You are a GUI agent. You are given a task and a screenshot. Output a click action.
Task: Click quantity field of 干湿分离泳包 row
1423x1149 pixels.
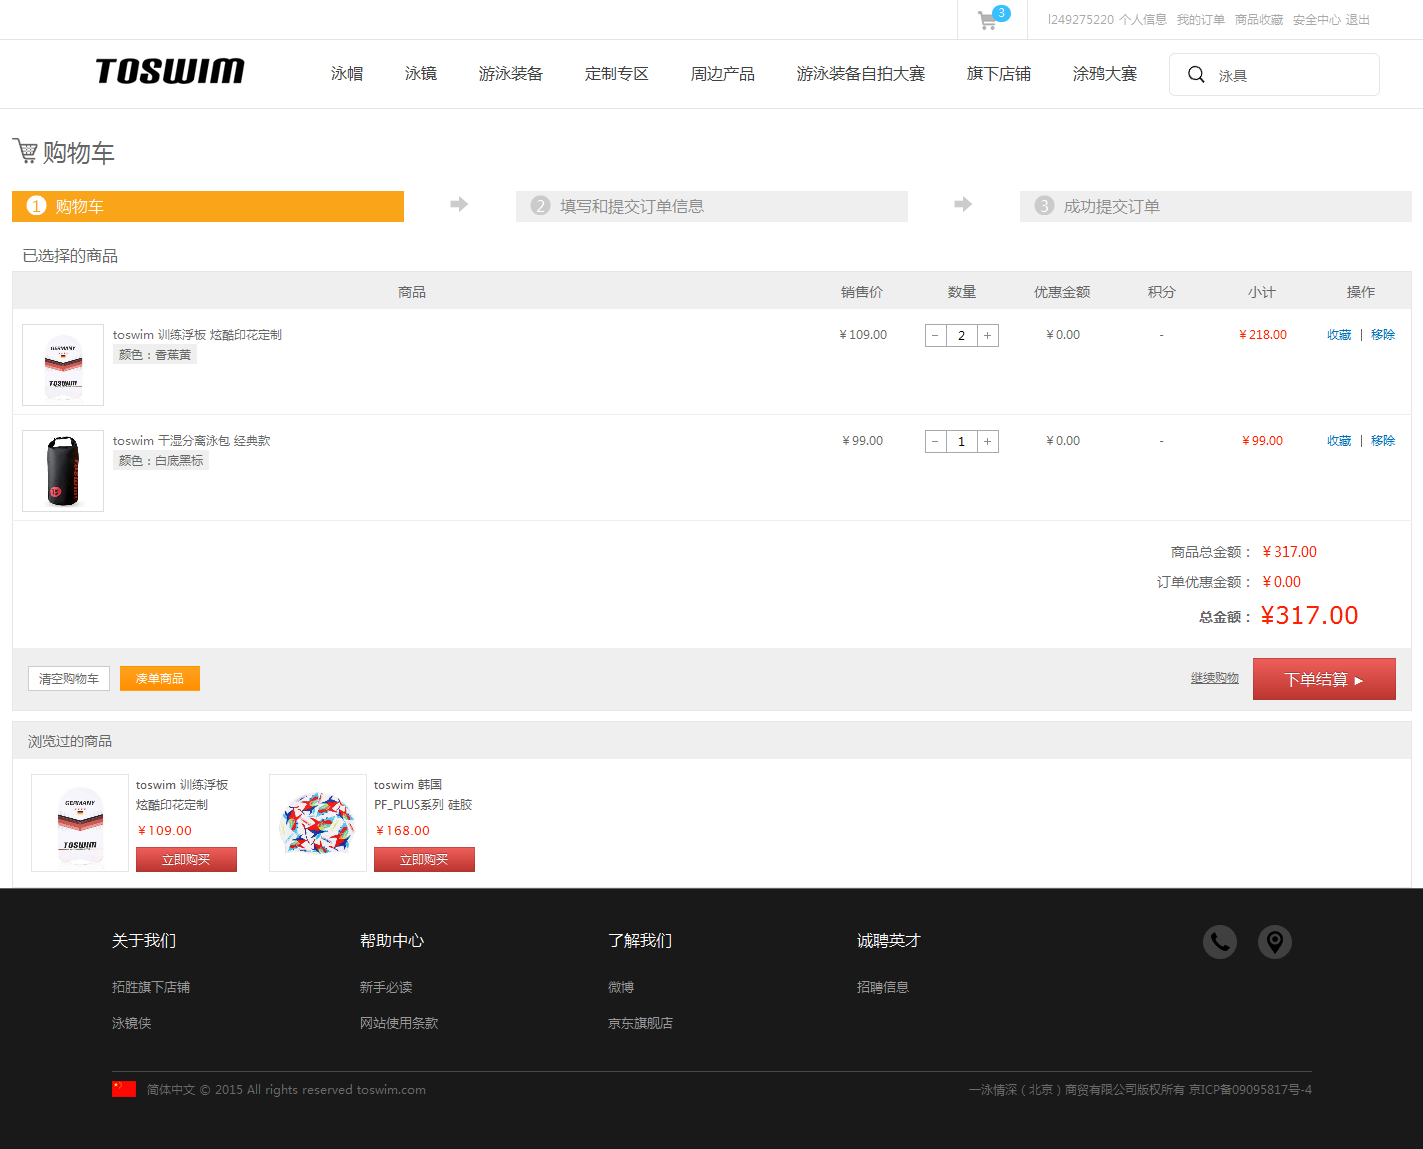coord(962,442)
